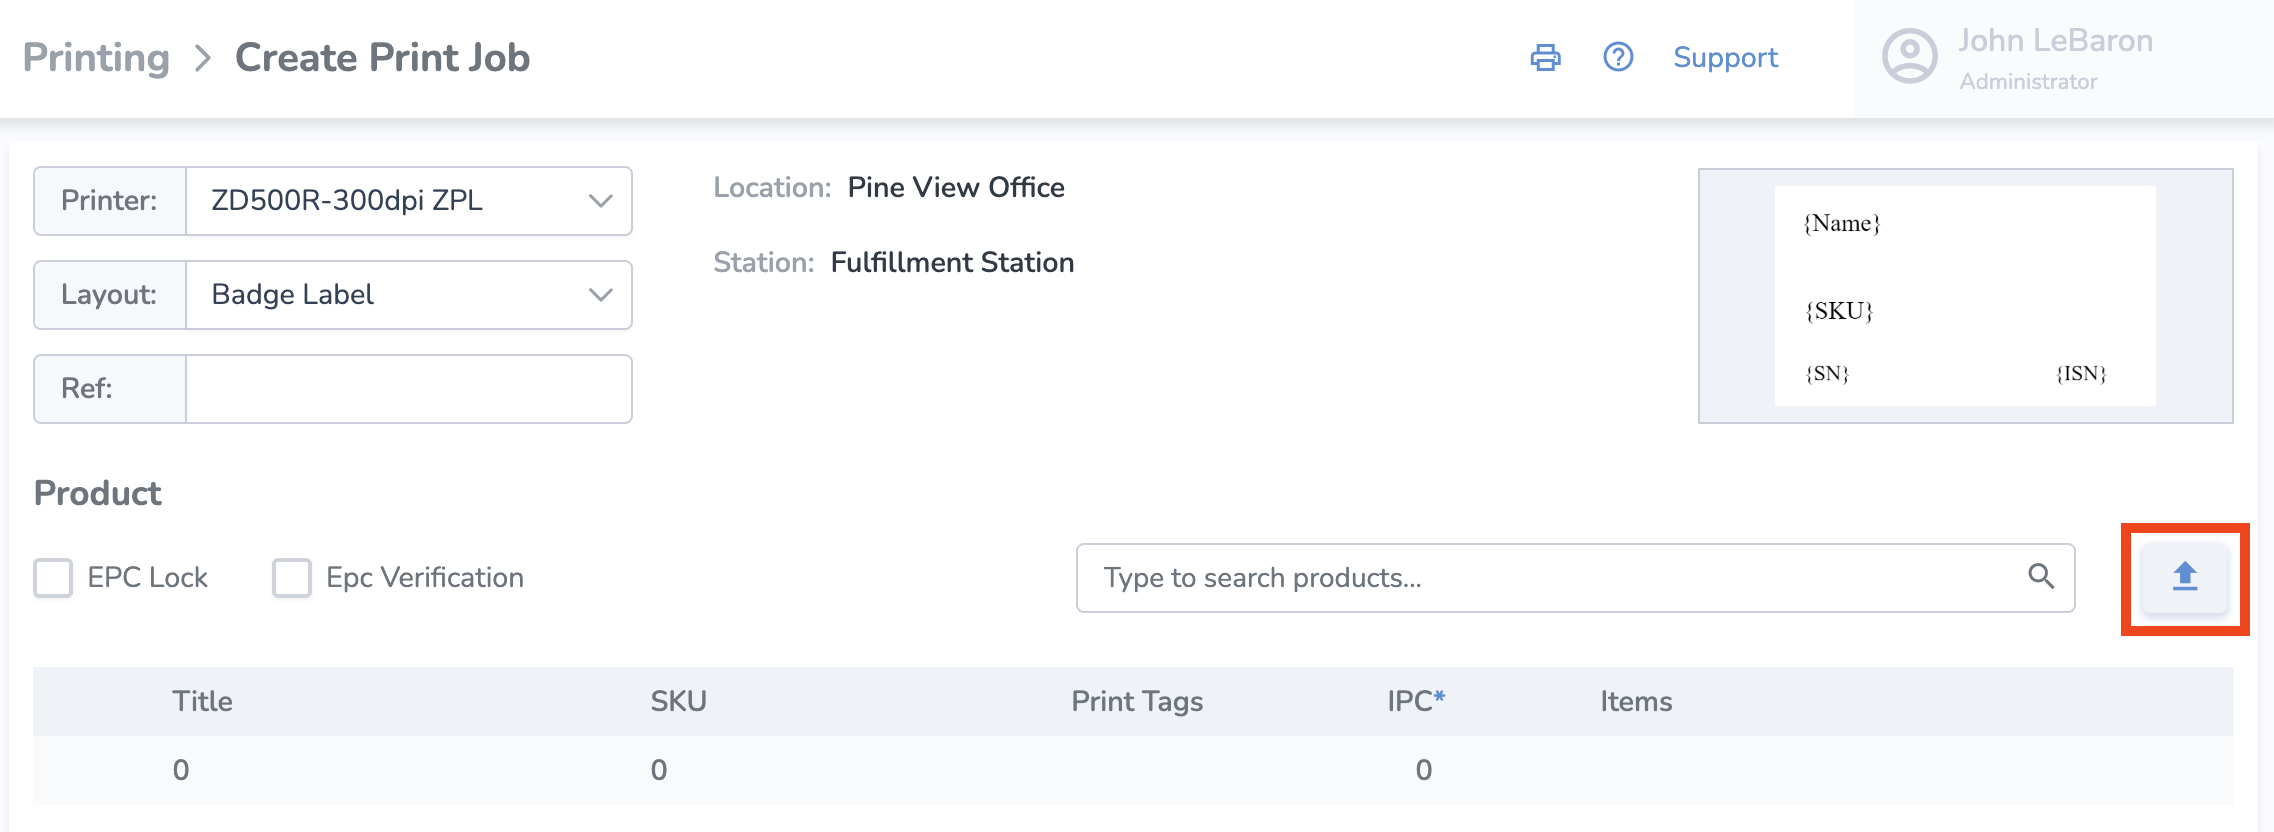This screenshot has width=2274, height=832.
Task: Click the user avatar icon
Action: (x=1909, y=57)
